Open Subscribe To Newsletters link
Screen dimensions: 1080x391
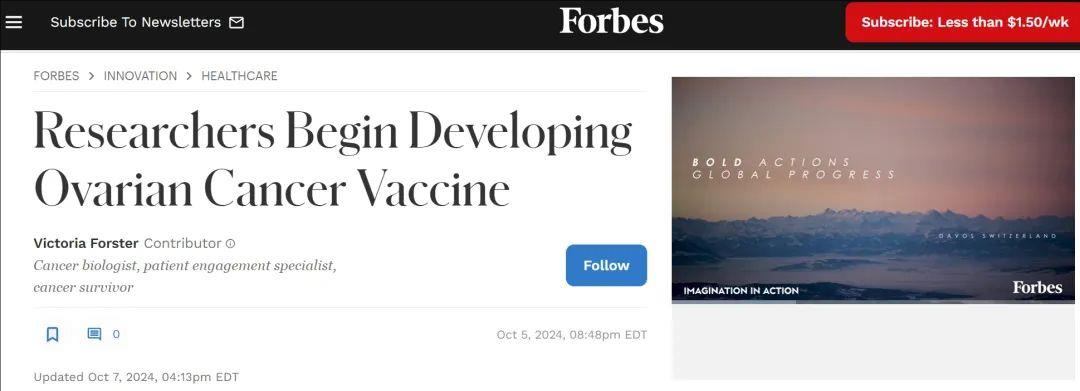click(x=136, y=22)
